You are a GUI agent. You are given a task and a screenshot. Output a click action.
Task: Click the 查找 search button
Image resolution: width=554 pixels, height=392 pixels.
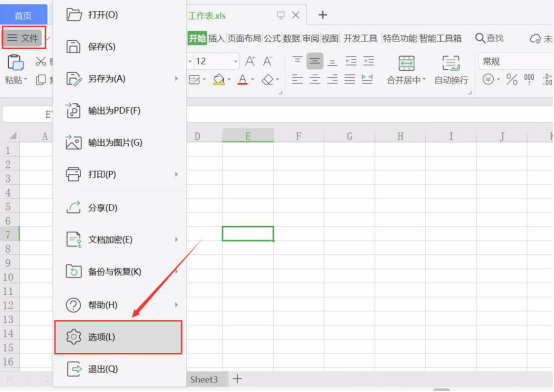pyautogui.click(x=489, y=38)
